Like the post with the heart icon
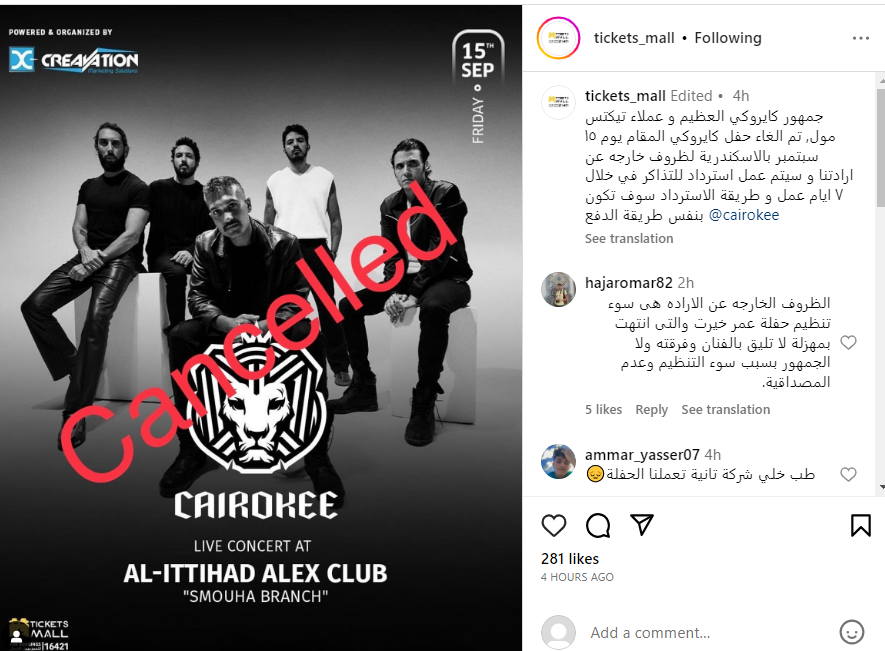Image resolution: width=885 pixels, height=651 pixels. click(x=554, y=526)
